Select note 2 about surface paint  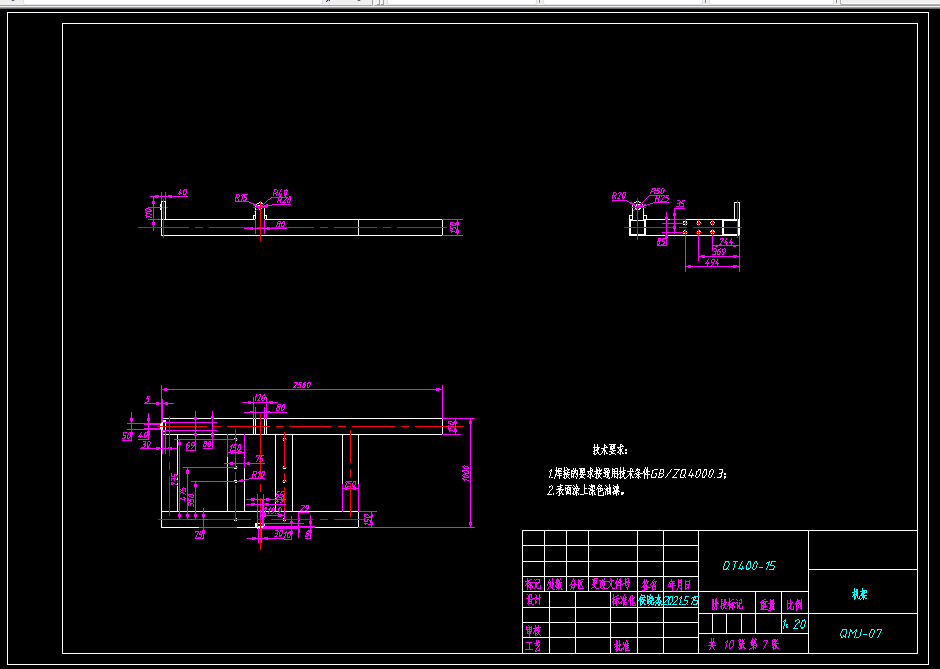coord(586,490)
